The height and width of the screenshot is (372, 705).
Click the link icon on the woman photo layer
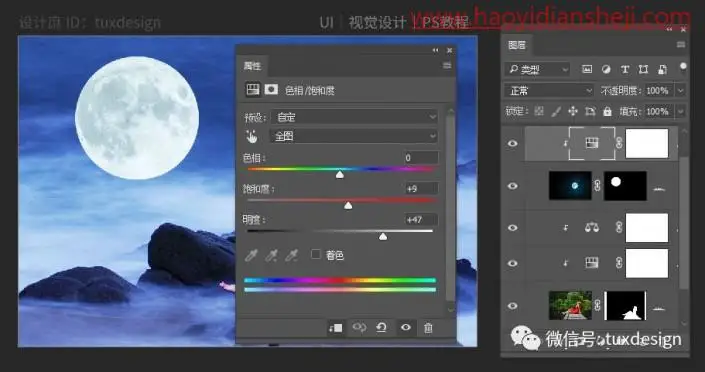coord(598,305)
